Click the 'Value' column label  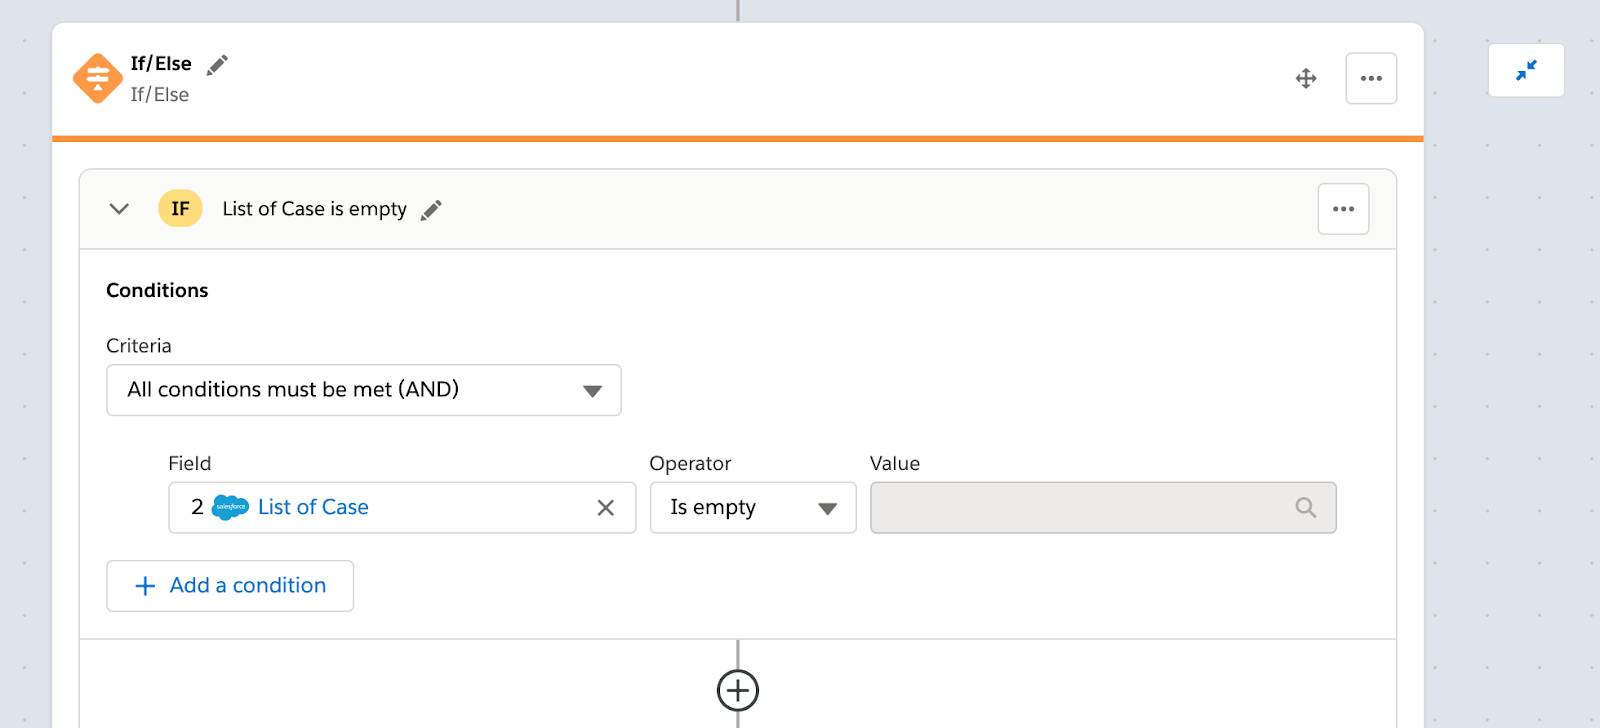tap(895, 463)
